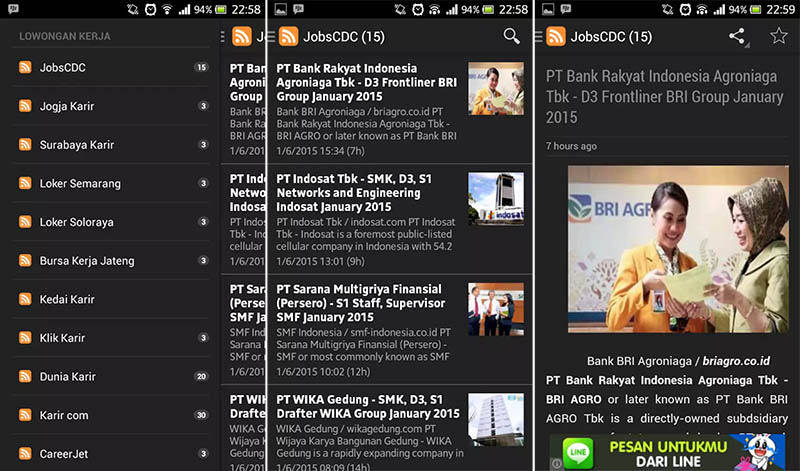This screenshot has width=800, height=471.
Task: Click unread count badge 30 for Karir com
Action: pyautogui.click(x=202, y=415)
